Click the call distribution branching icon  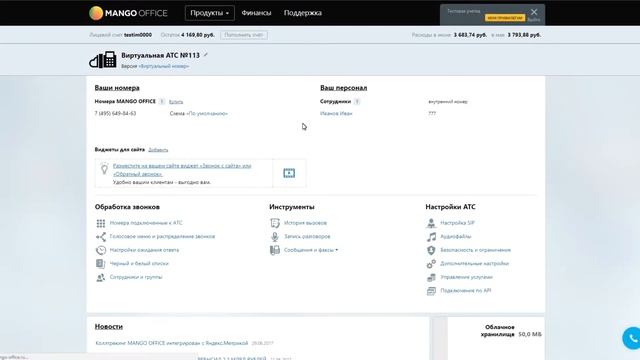pos(101,237)
